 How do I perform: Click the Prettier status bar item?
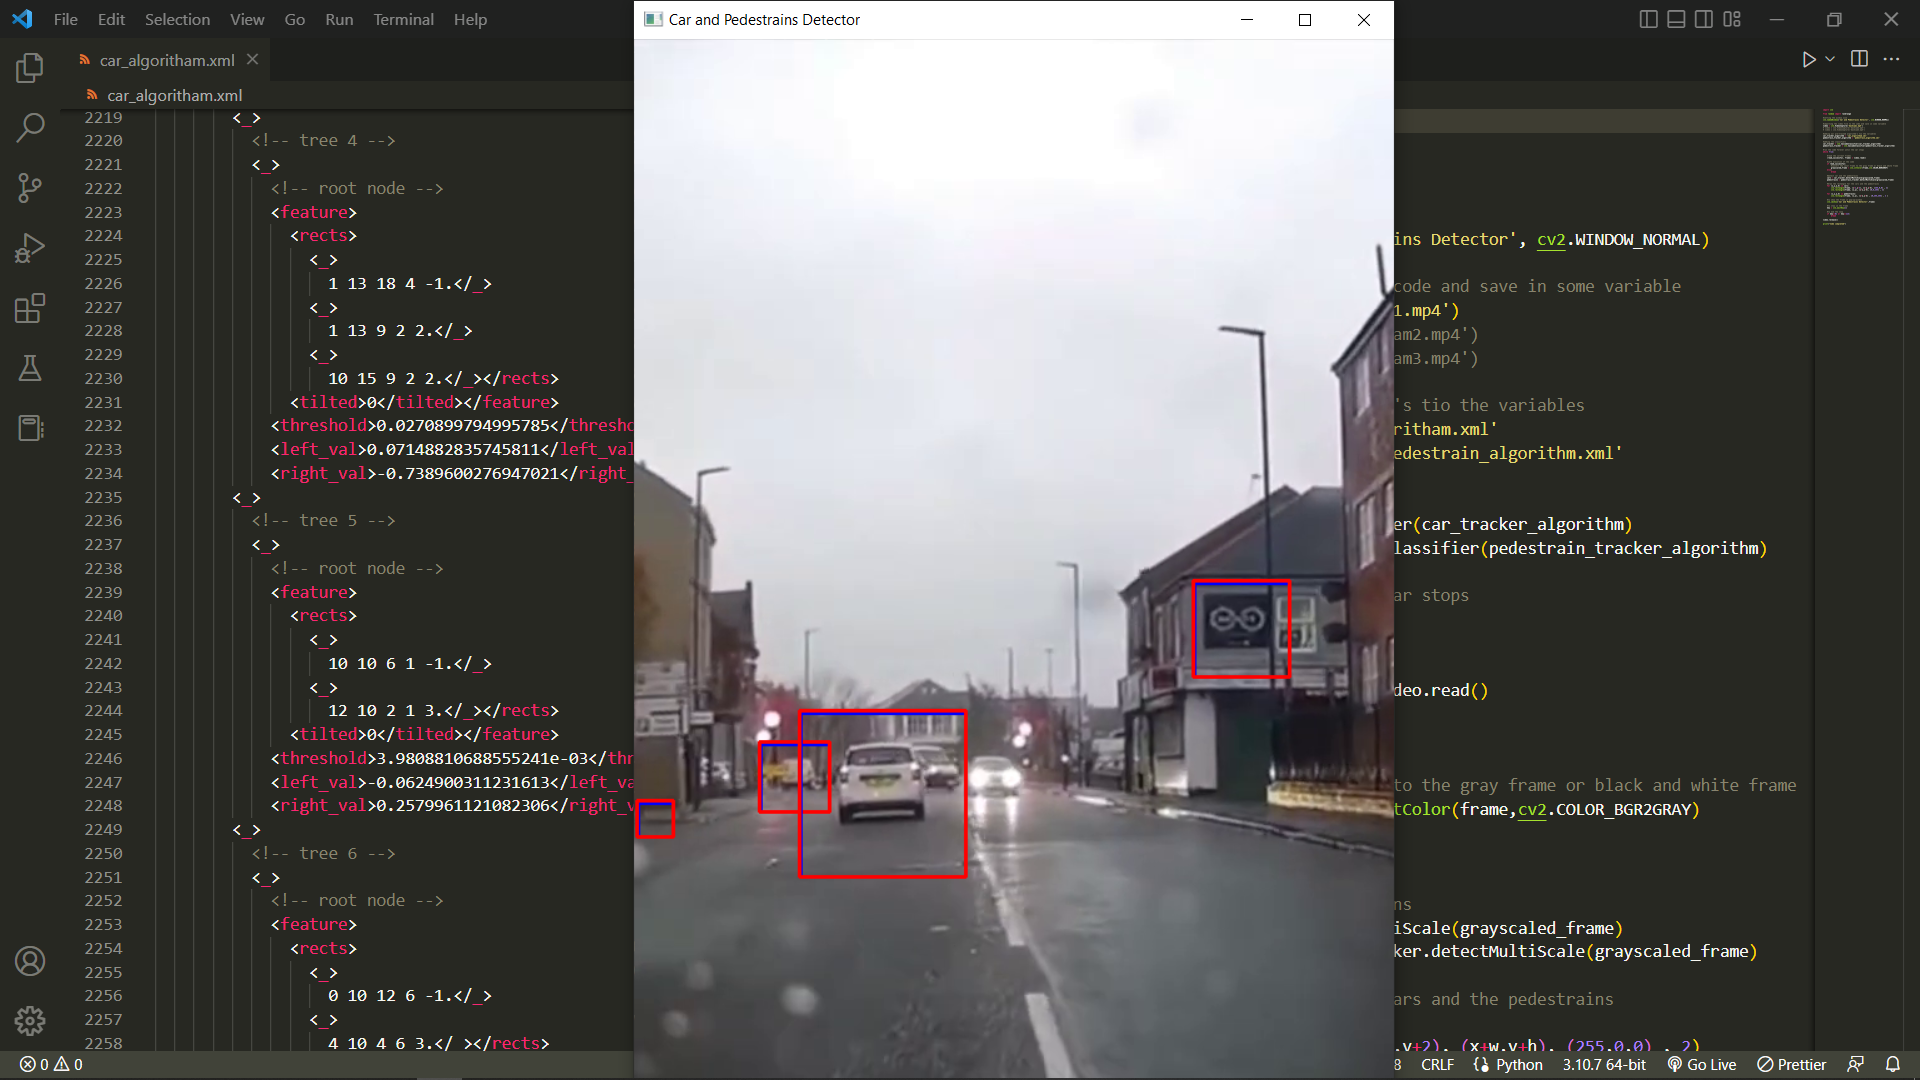[x=1792, y=1064]
